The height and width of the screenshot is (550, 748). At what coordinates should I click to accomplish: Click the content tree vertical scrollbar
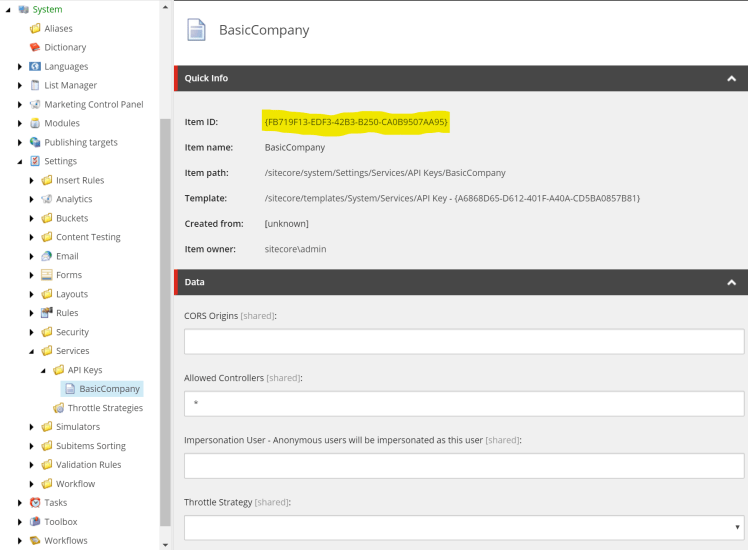pos(165,300)
